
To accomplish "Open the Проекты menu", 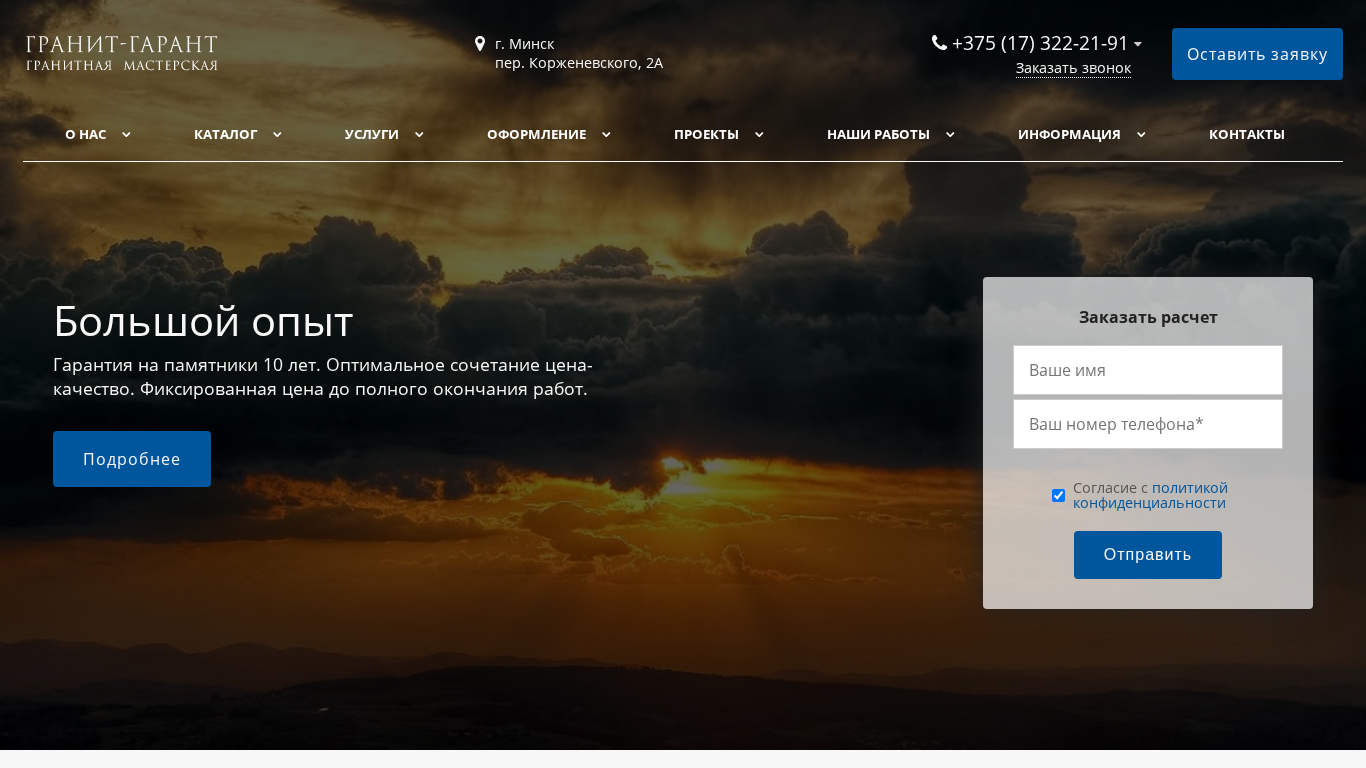I will (707, 134).
